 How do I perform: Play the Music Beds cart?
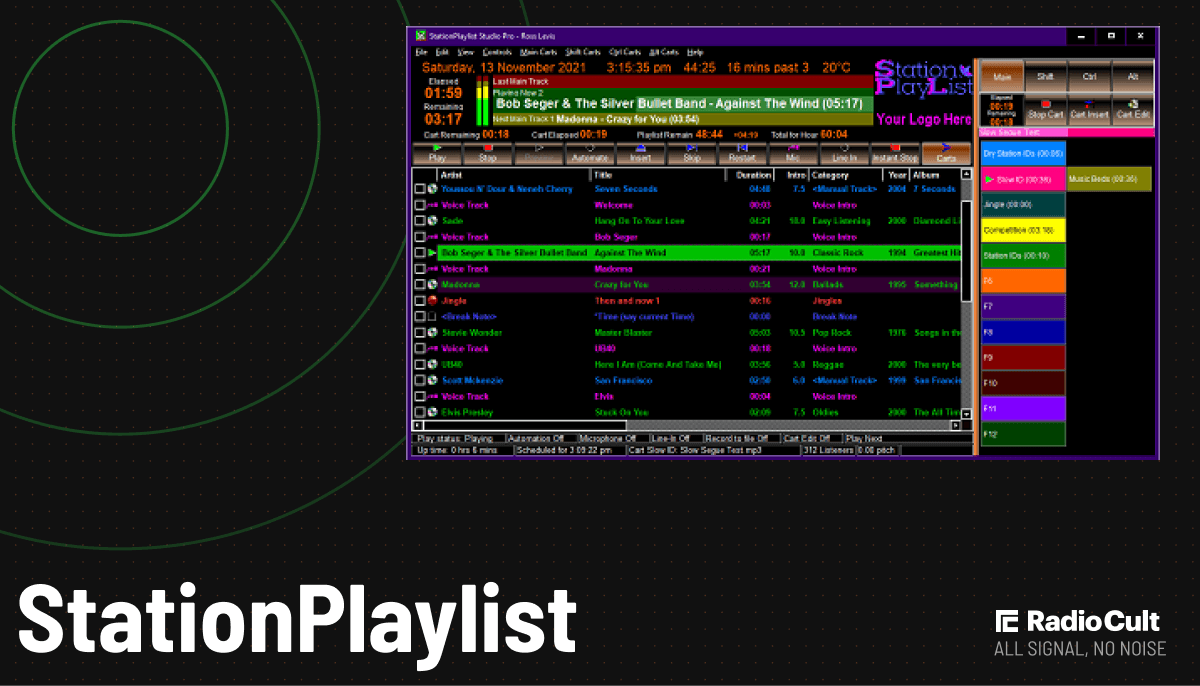click(1108, 179)
